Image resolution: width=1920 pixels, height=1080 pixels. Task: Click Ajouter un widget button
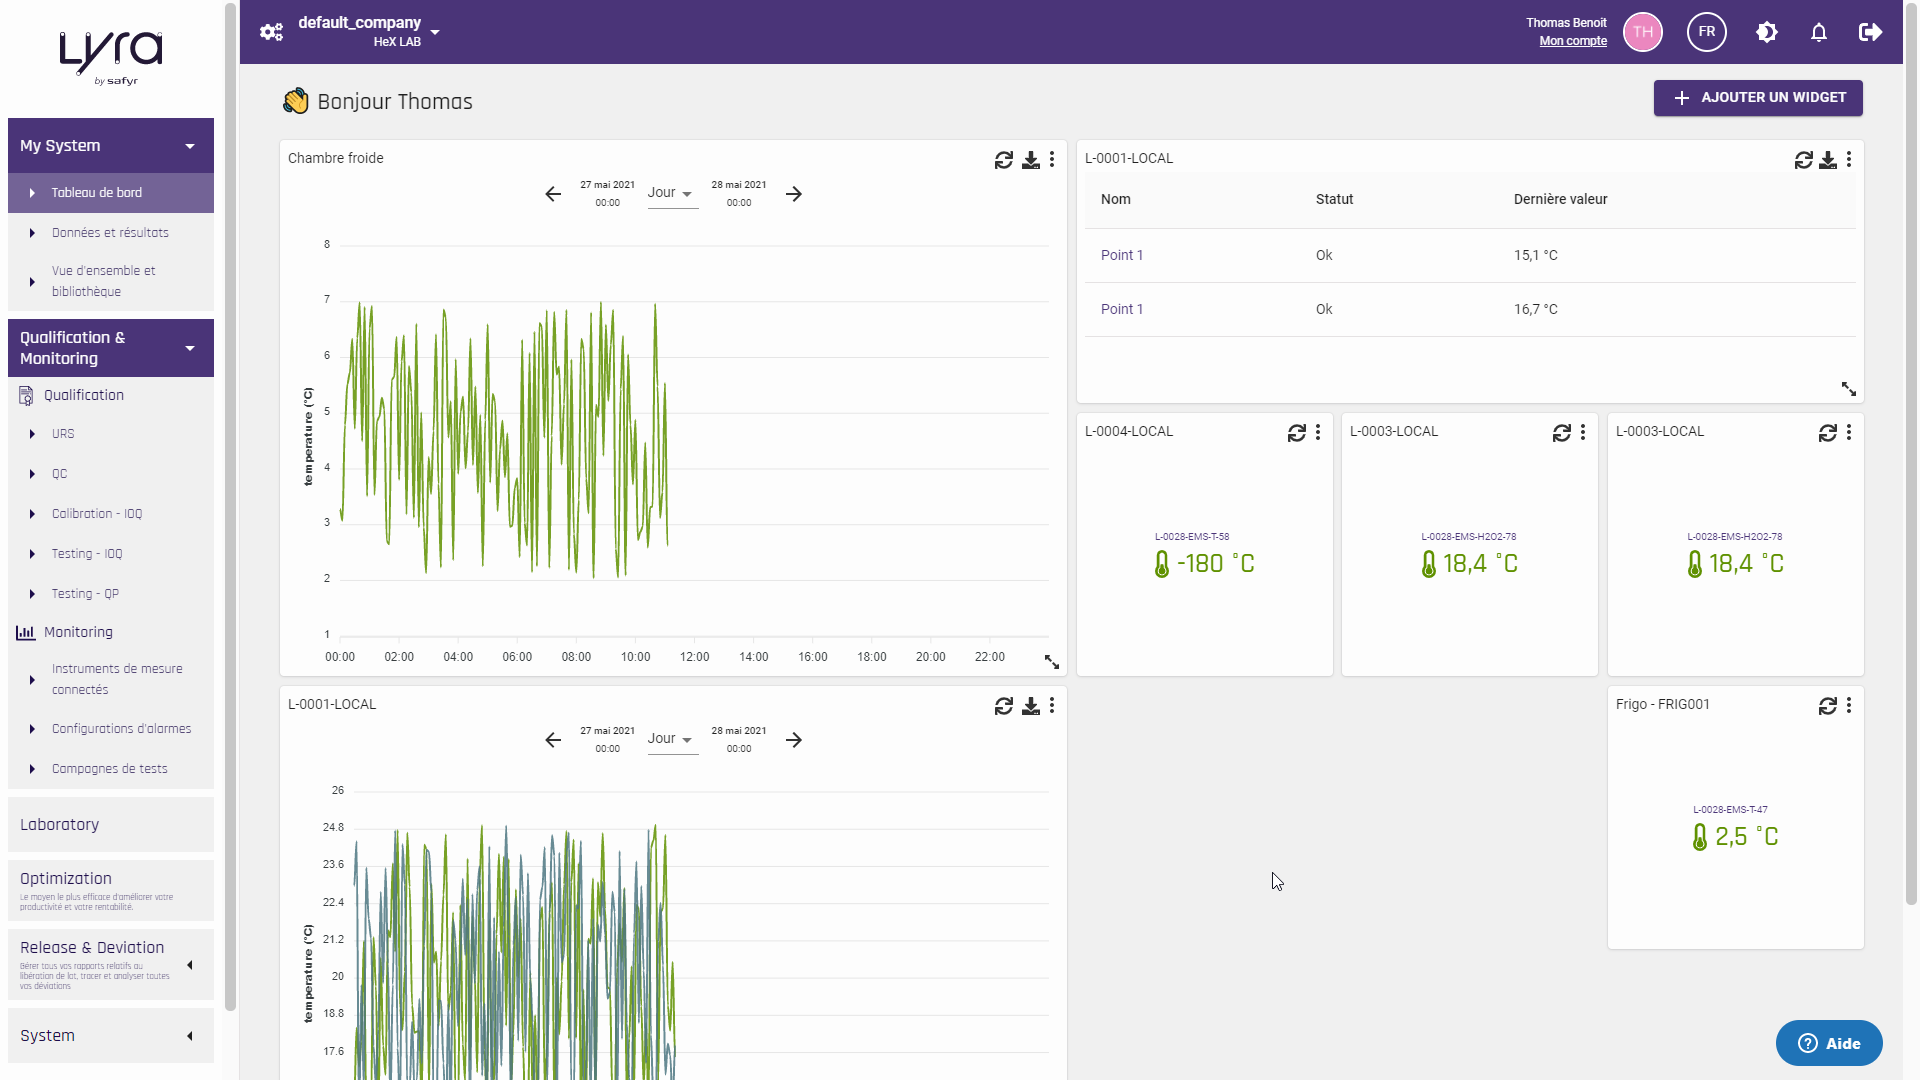(1758, 98)
